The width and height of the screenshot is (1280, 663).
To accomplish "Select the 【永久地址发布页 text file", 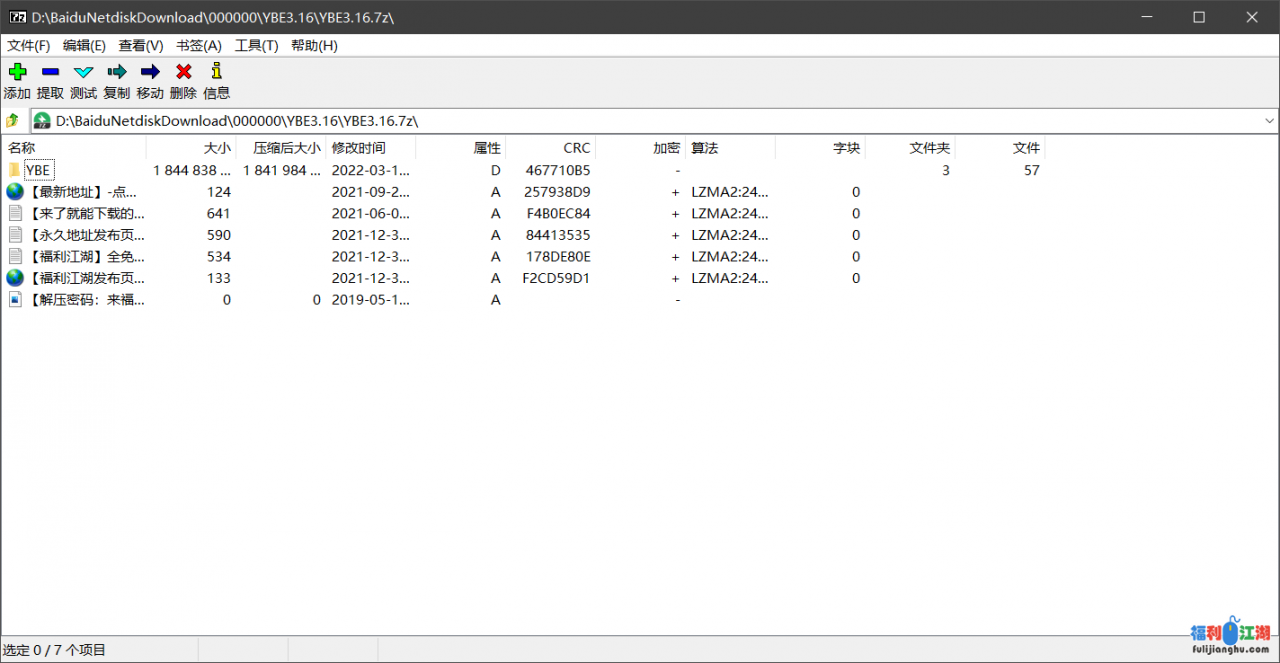I will 86,235.
